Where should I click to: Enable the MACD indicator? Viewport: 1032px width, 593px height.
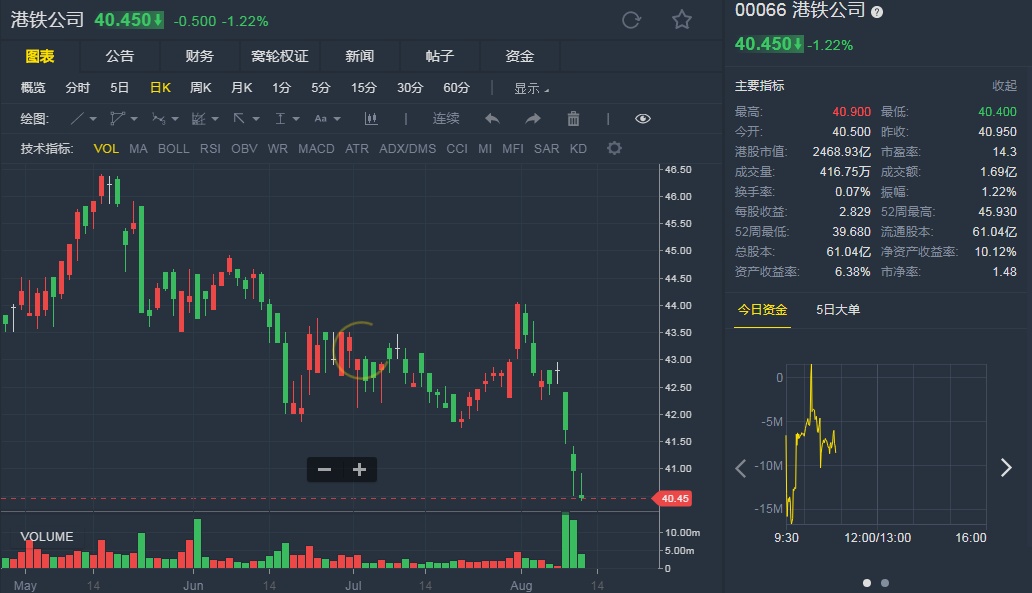pos(316,149)
